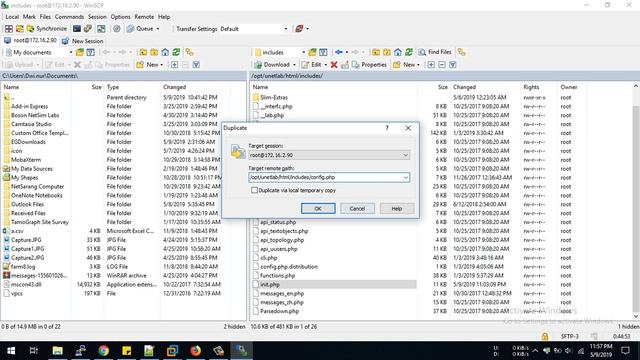Viewport: 640px width, 360px height.
Task: Expand the Target remote path history dropdown
Action: [405, 177]
